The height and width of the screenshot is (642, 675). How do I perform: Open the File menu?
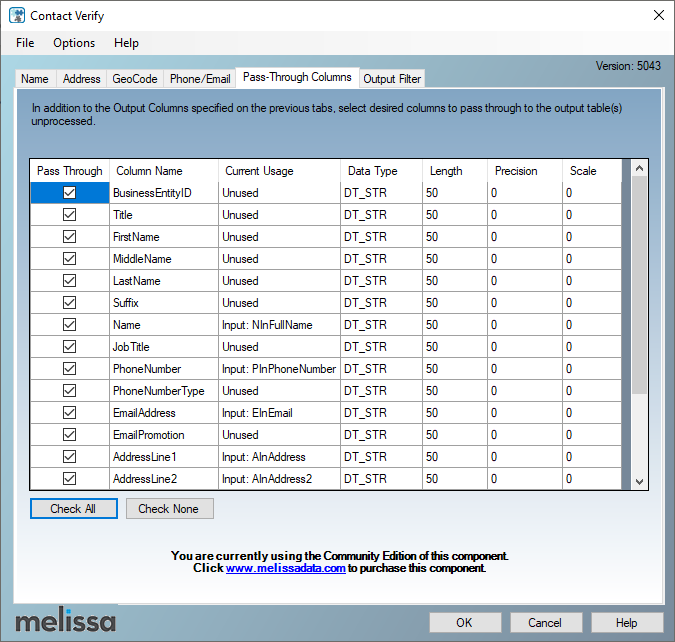[x=25, y=43]
